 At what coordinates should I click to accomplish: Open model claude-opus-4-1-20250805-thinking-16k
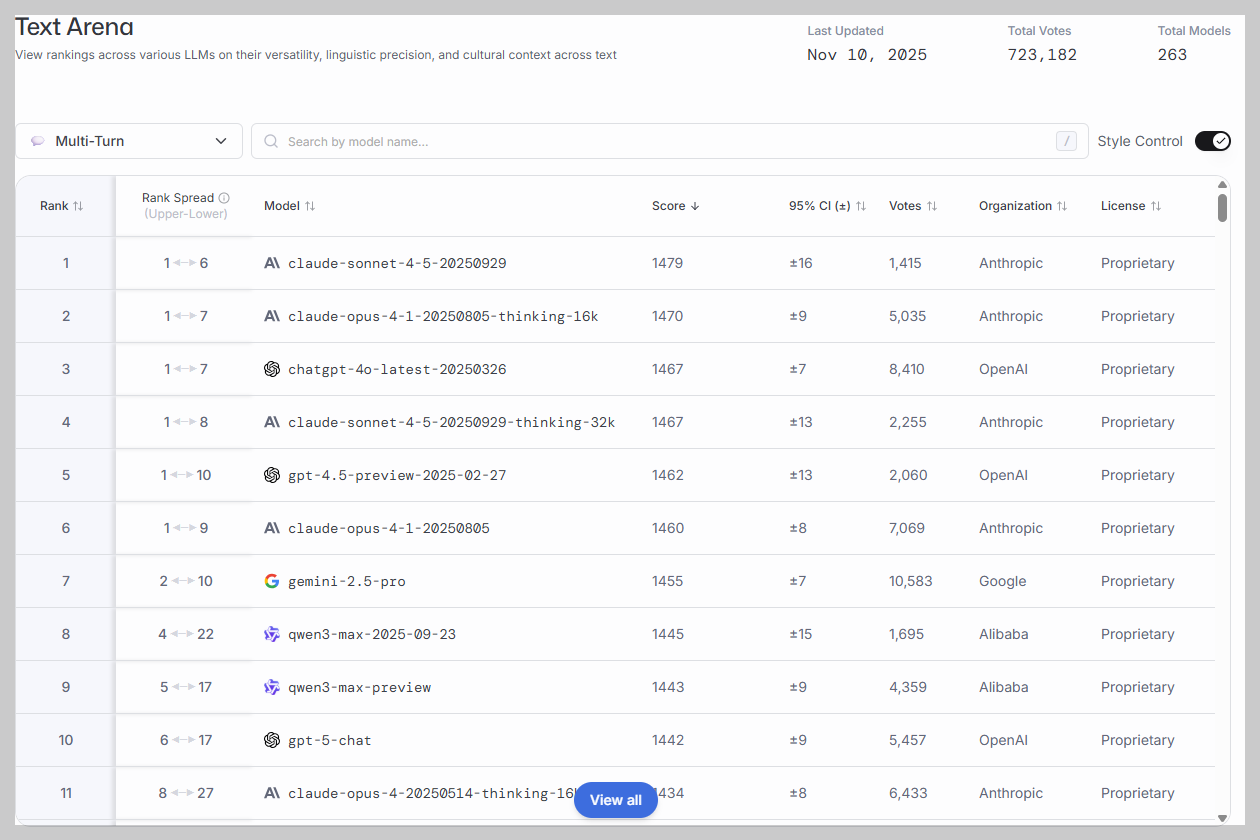443,316
